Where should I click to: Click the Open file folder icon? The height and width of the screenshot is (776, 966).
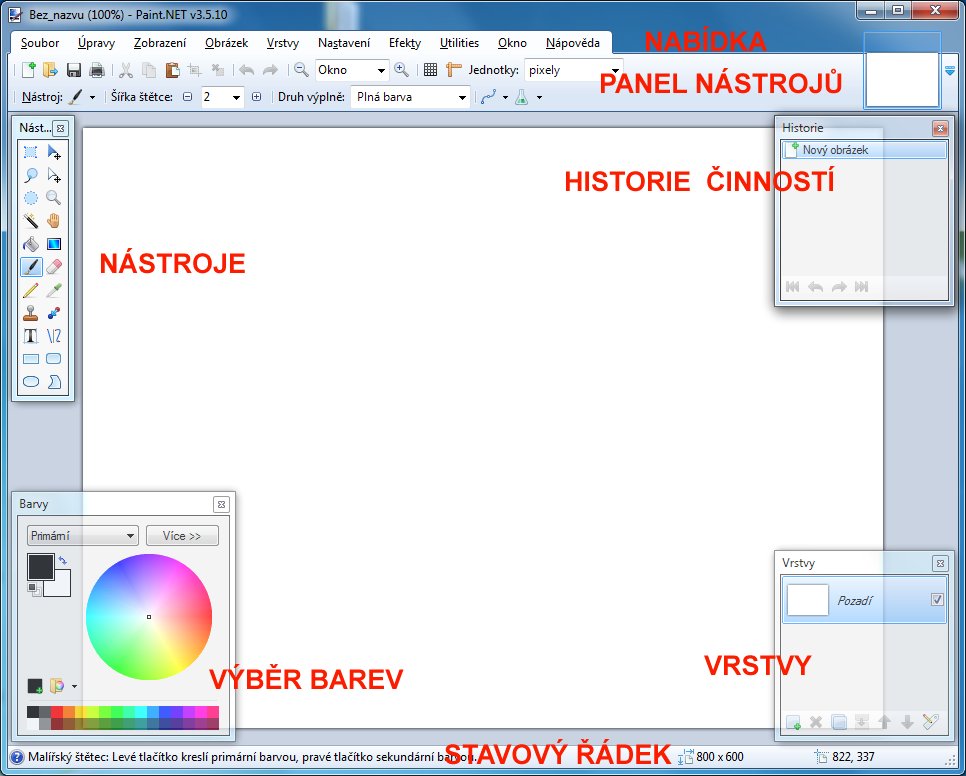(x=51, y=70)
